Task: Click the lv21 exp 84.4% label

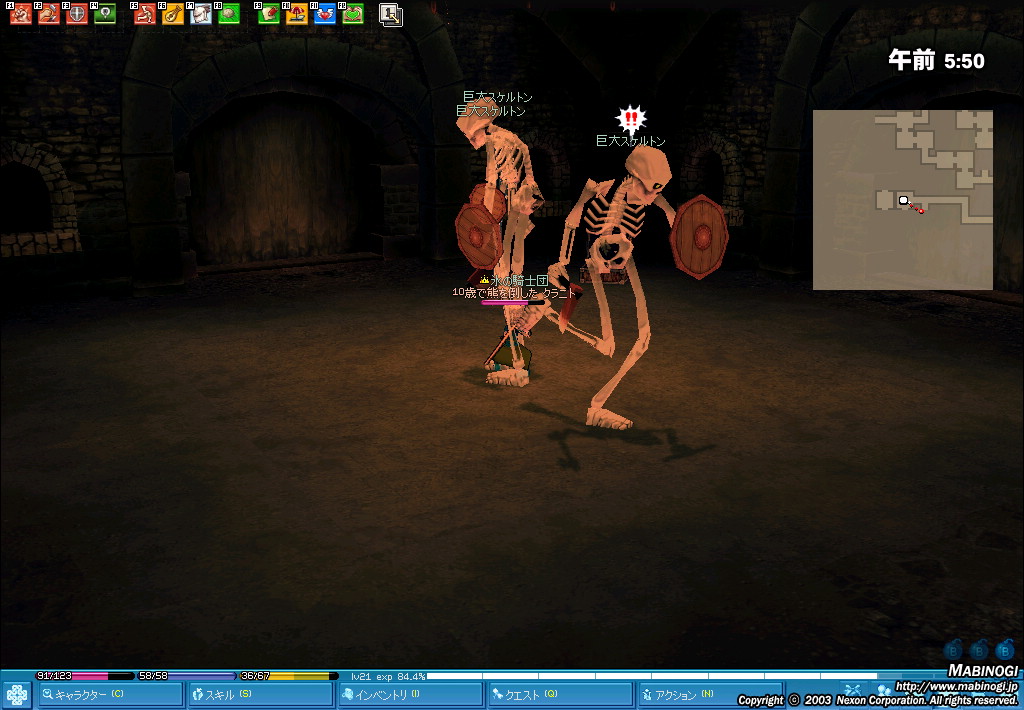Action: (x=388, y=677)
